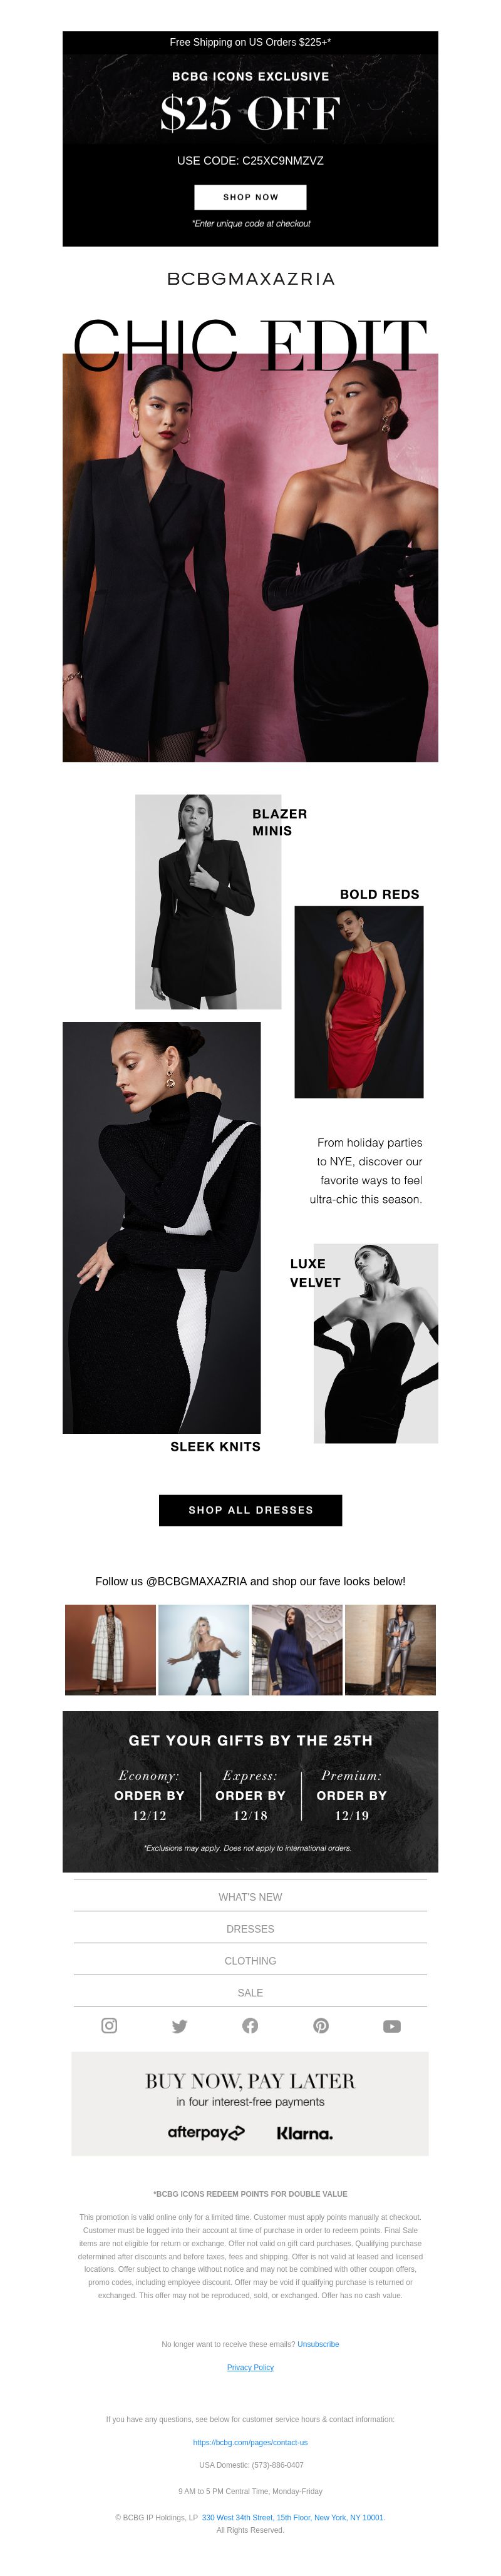Open the Twitter social icon

(180, 2026)
